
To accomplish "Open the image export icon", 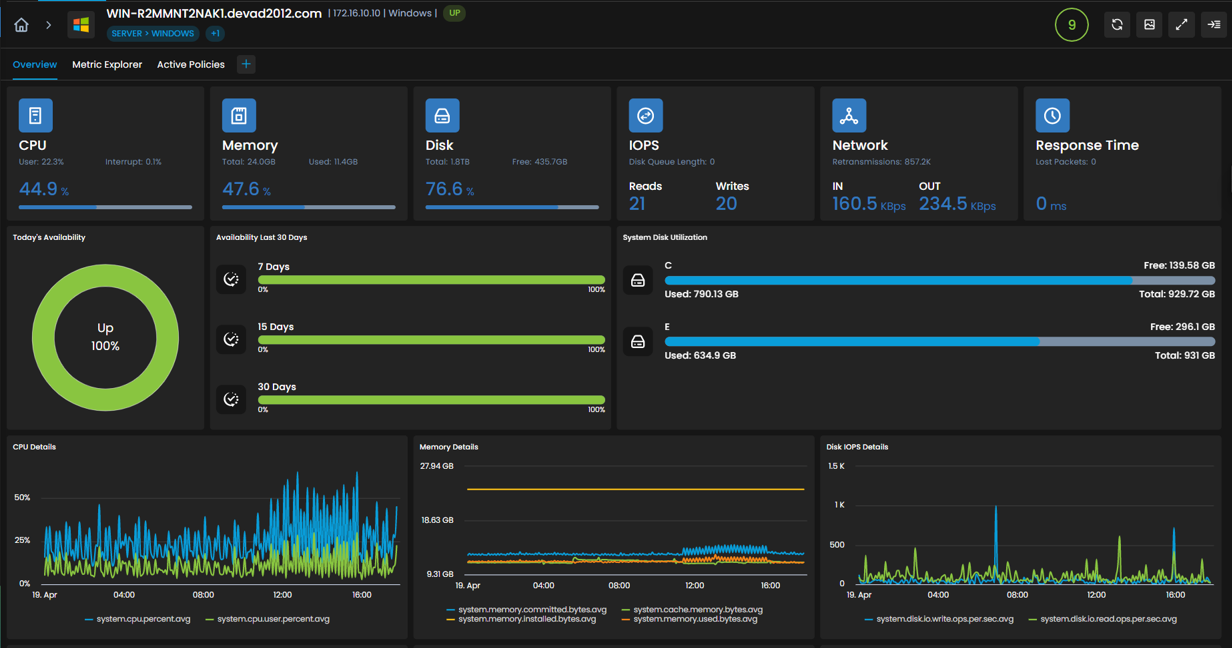I will pos(1149,24).
